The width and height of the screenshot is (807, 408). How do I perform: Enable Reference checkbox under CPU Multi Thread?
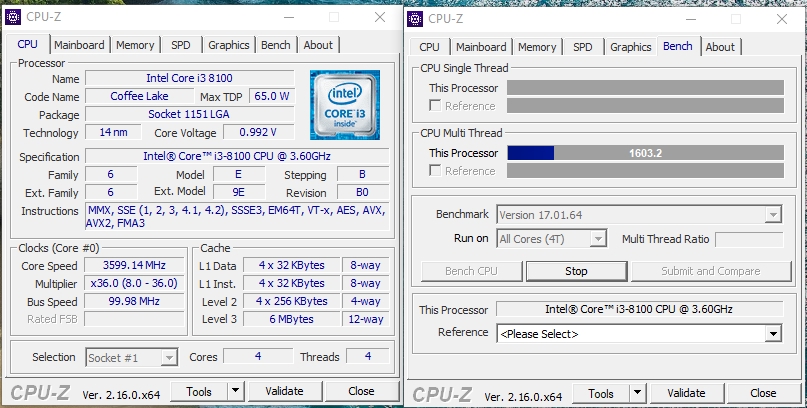435,170
